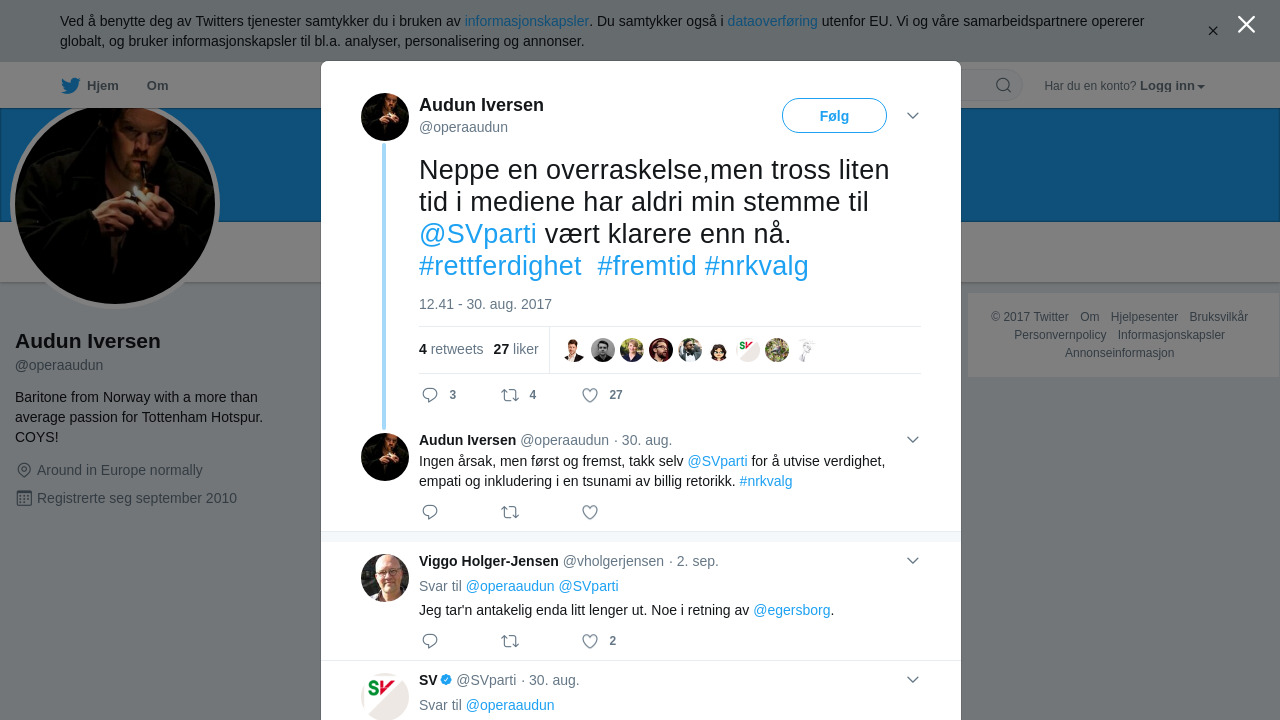Viewport: 1280px width, 720px height.
Task: Reply to Audun Iversen's main tweet
Action: point(430,395)
